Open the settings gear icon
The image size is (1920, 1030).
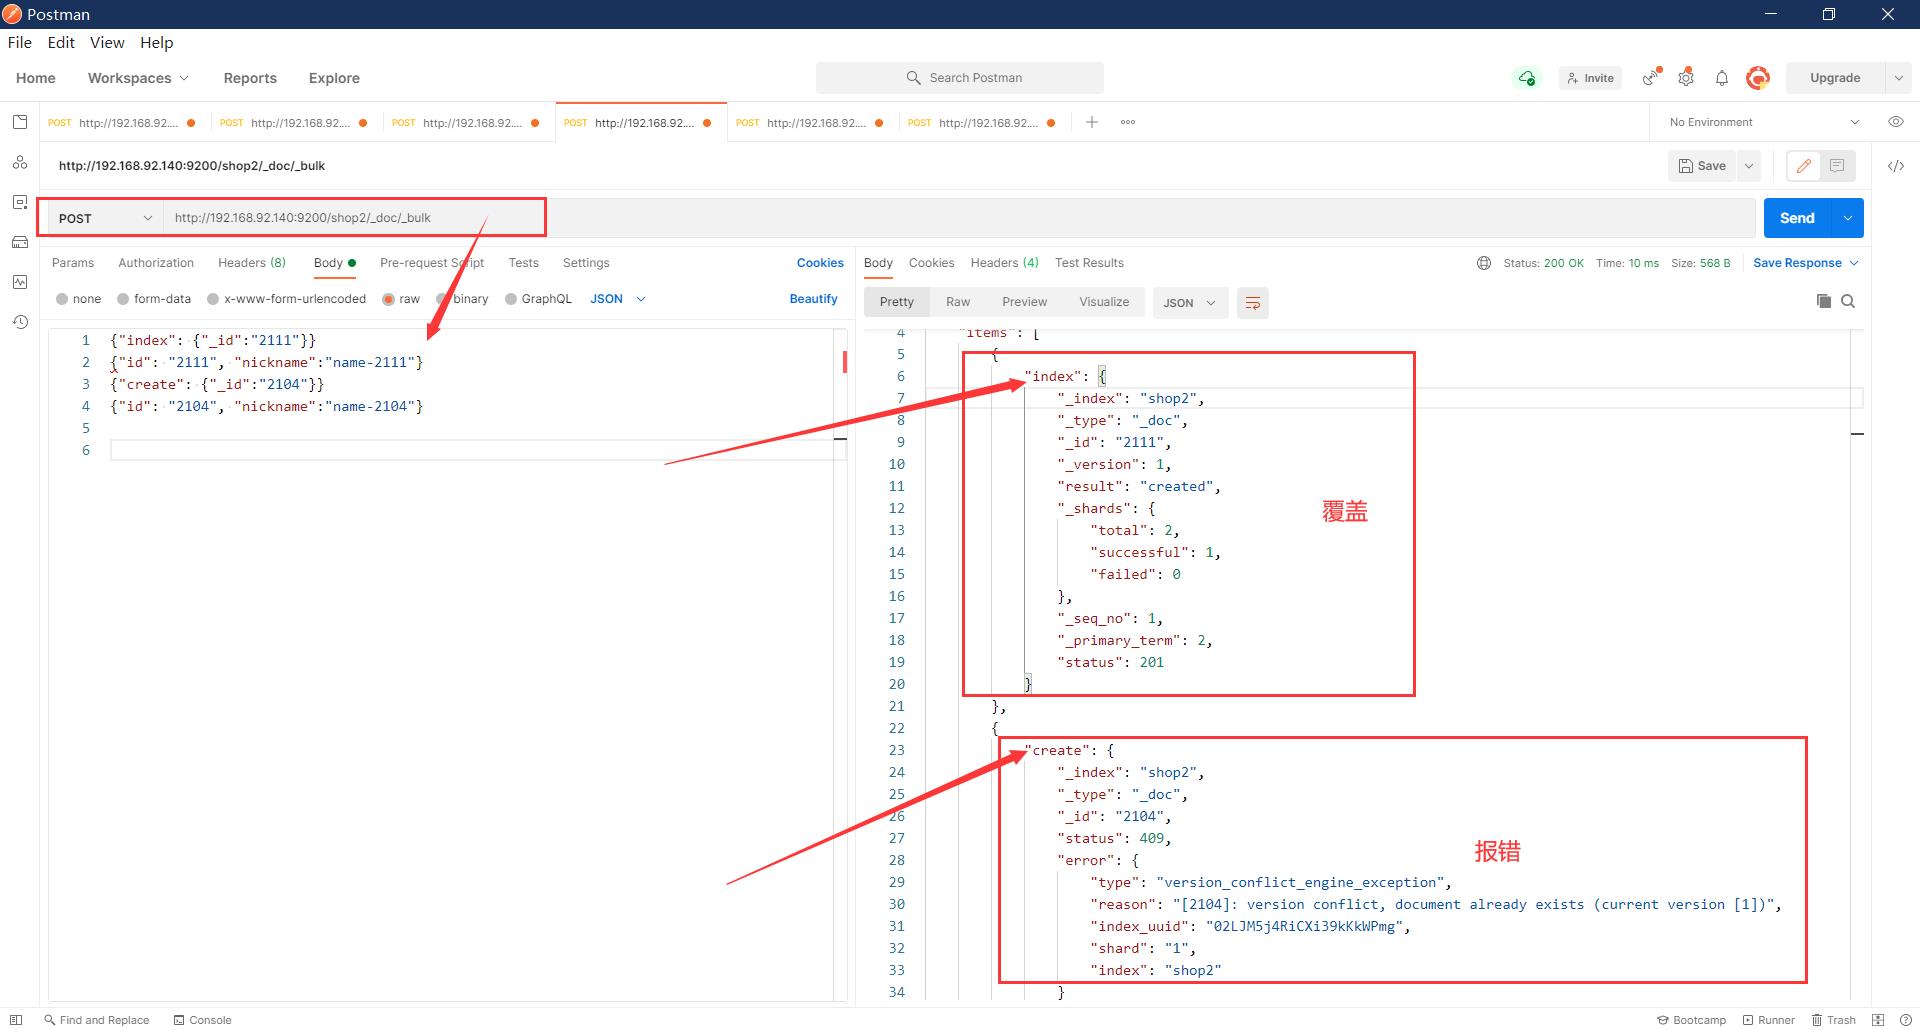click(x=1686, y=77)
